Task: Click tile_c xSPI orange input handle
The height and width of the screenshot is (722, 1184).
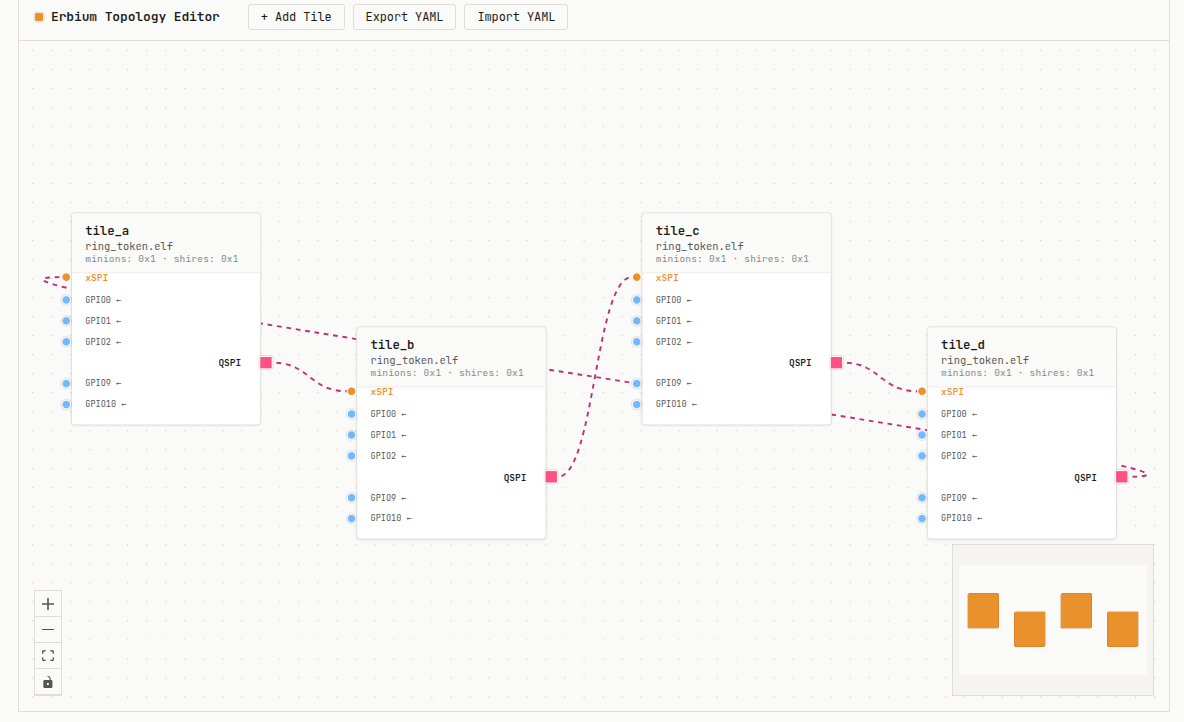Action: point(637,277)
